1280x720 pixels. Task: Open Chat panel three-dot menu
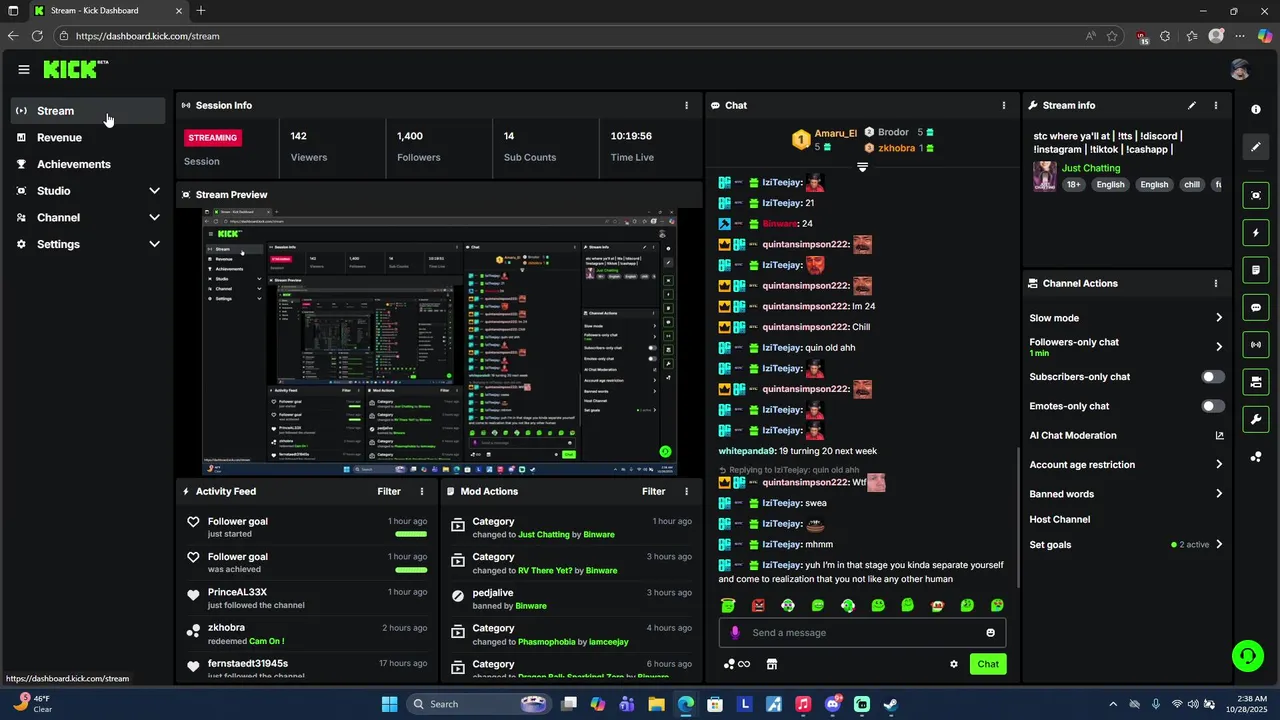(1004, 105)
